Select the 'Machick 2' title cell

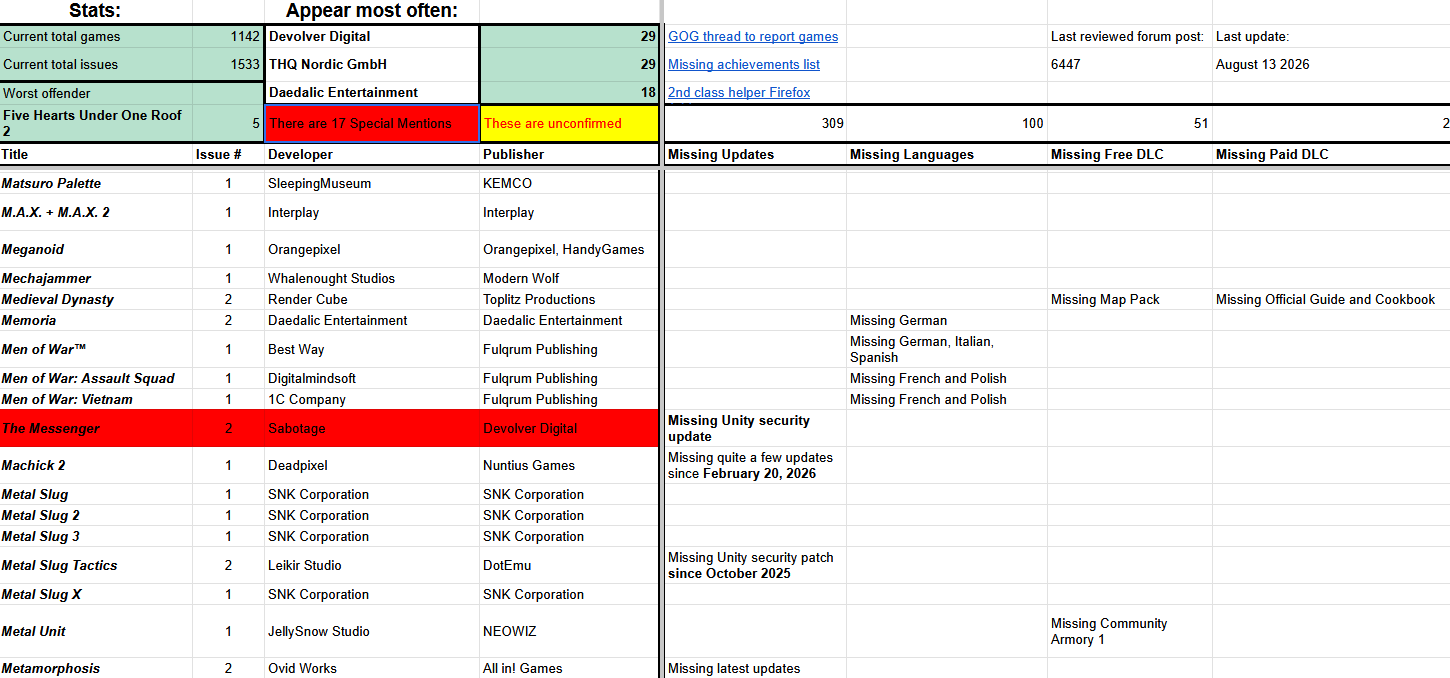point(96,466)
